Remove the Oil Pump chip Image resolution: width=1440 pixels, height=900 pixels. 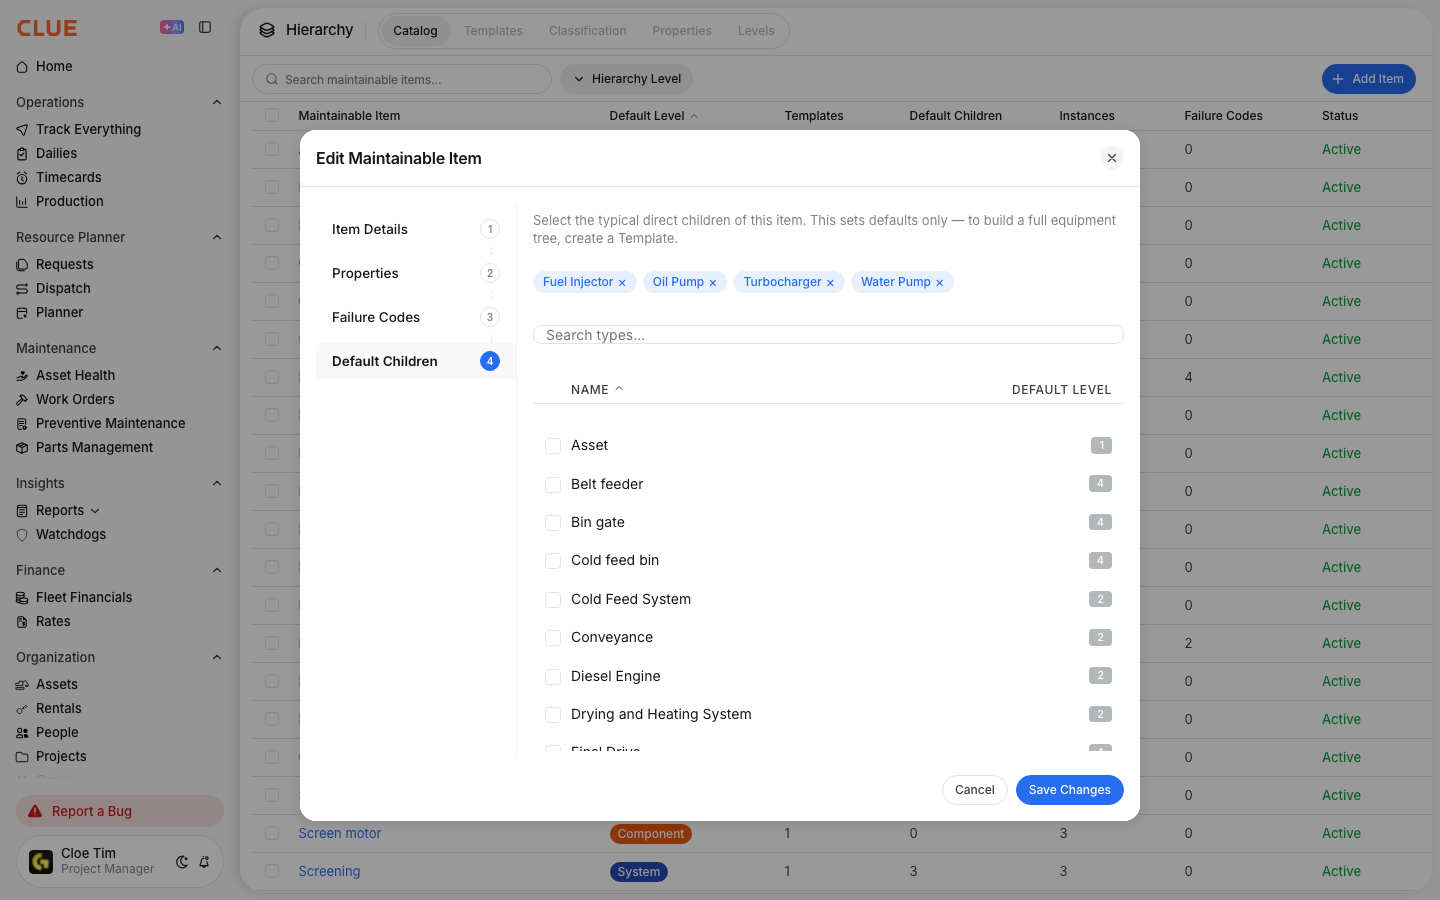pos(713,283)
